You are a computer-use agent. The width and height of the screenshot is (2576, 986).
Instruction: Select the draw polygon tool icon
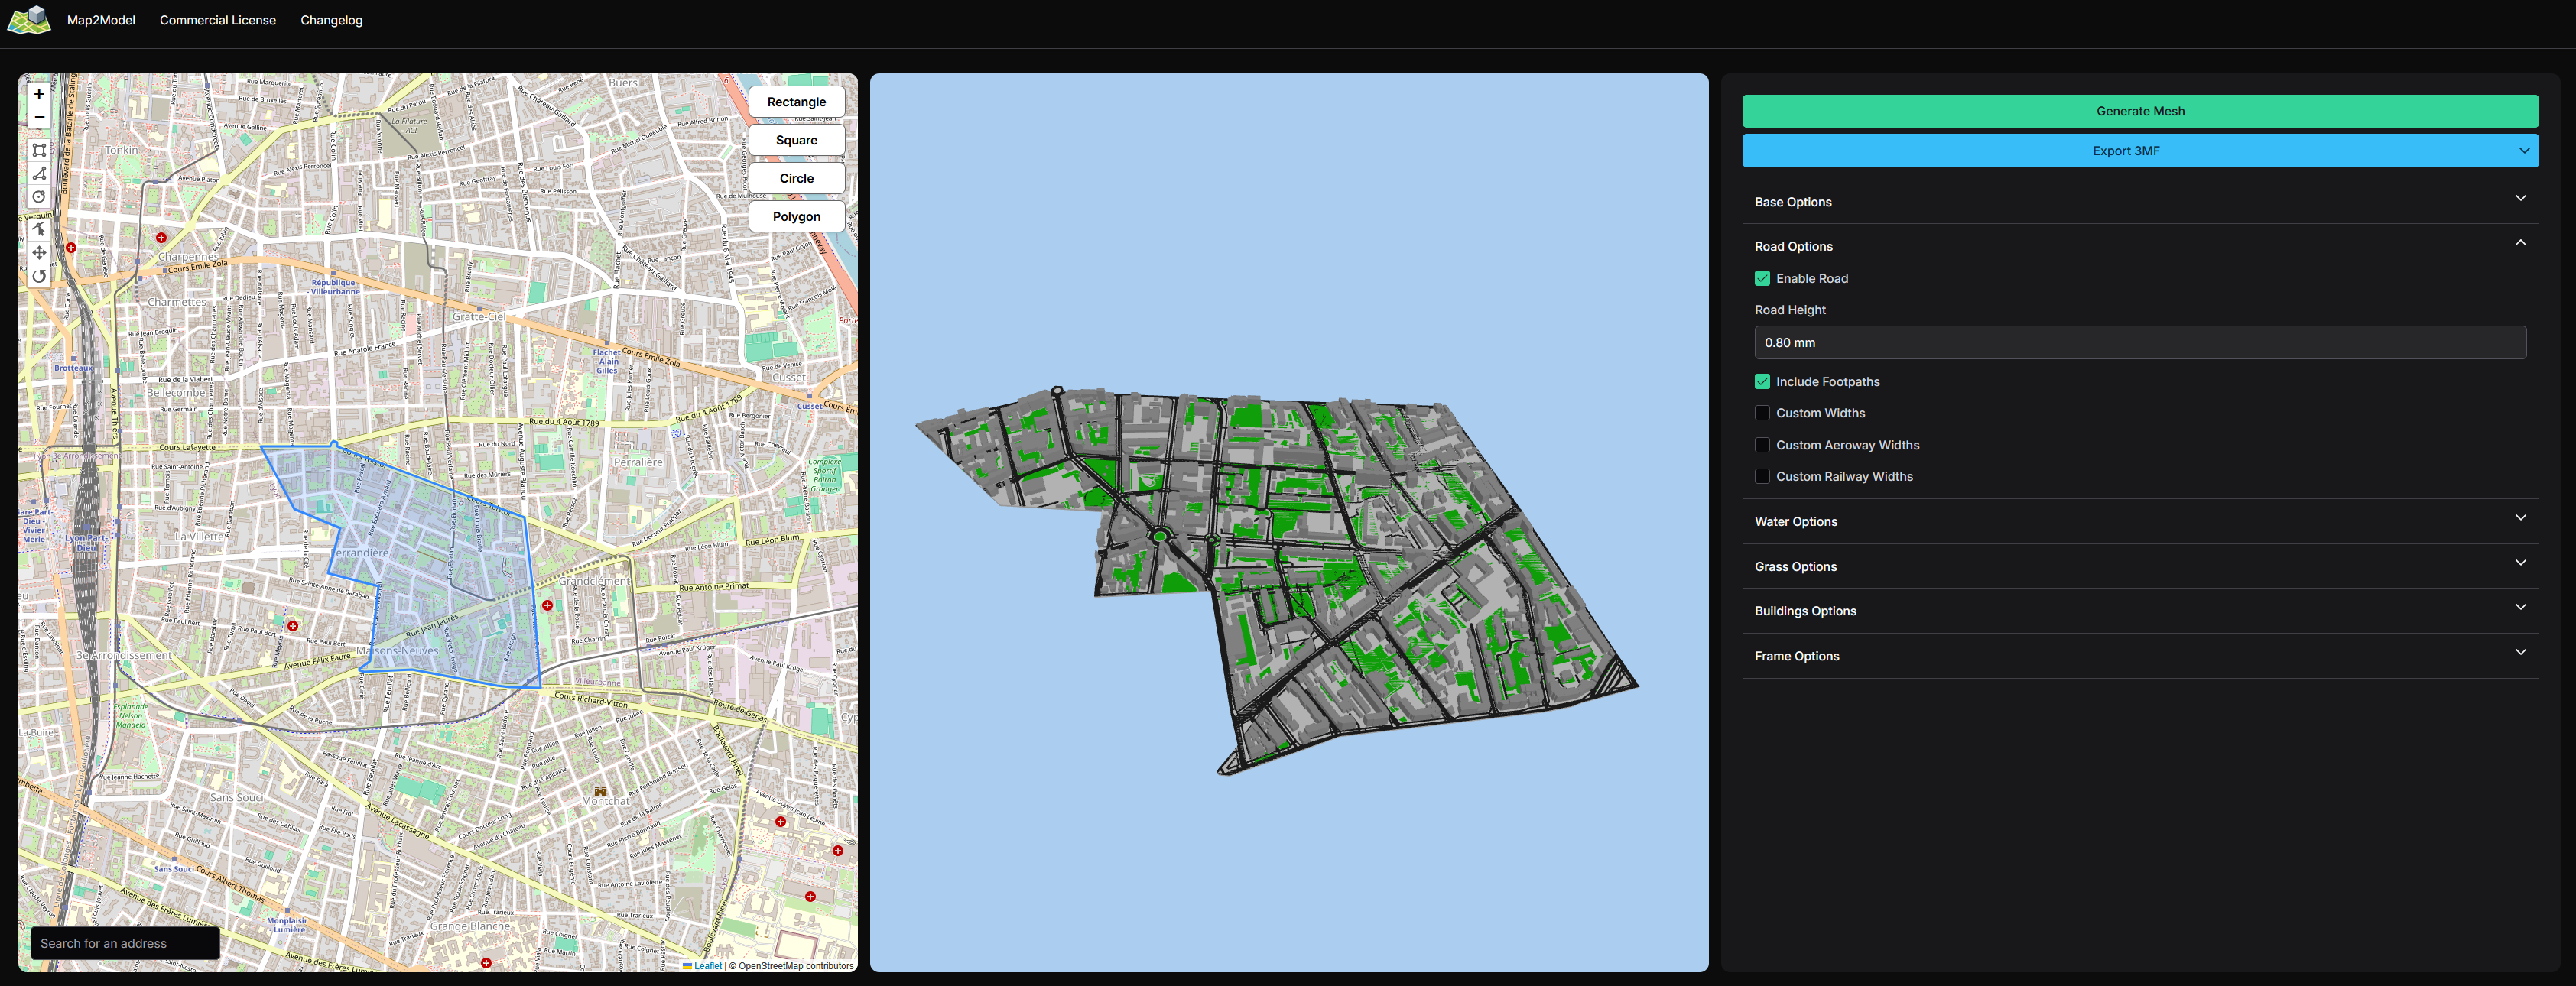pos(39,173)
